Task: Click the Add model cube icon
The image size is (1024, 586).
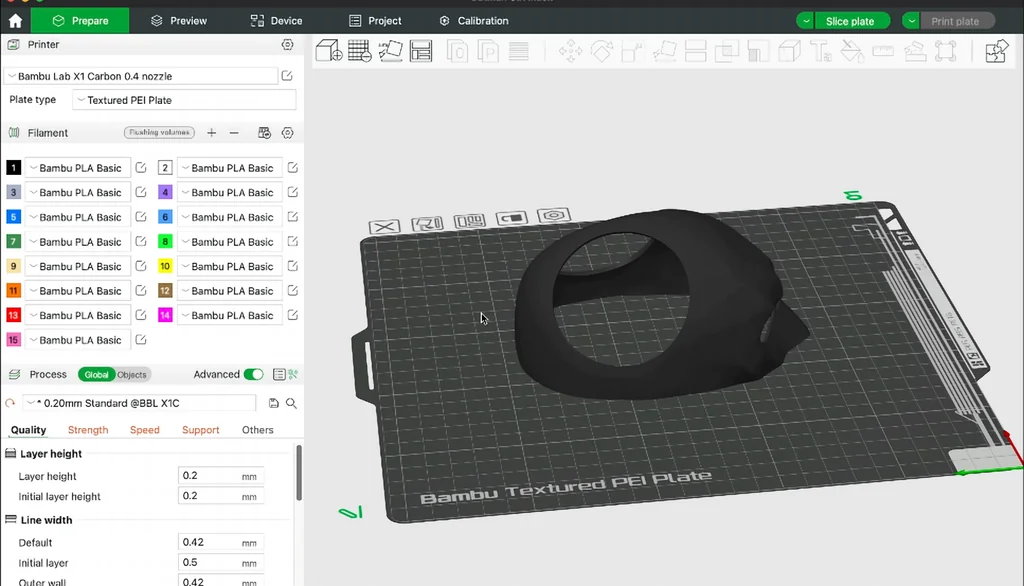Action: click(328, 51)
